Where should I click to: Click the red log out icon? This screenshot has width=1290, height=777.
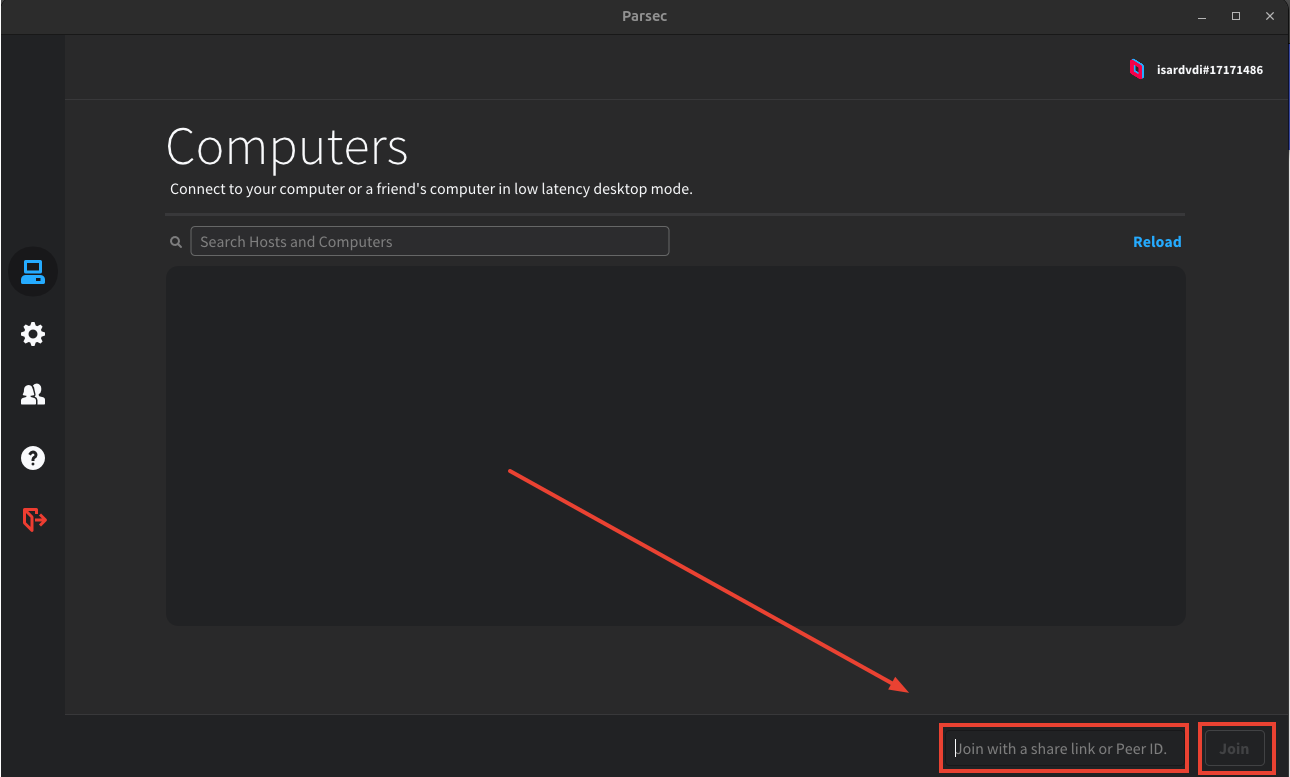point(34,519)
